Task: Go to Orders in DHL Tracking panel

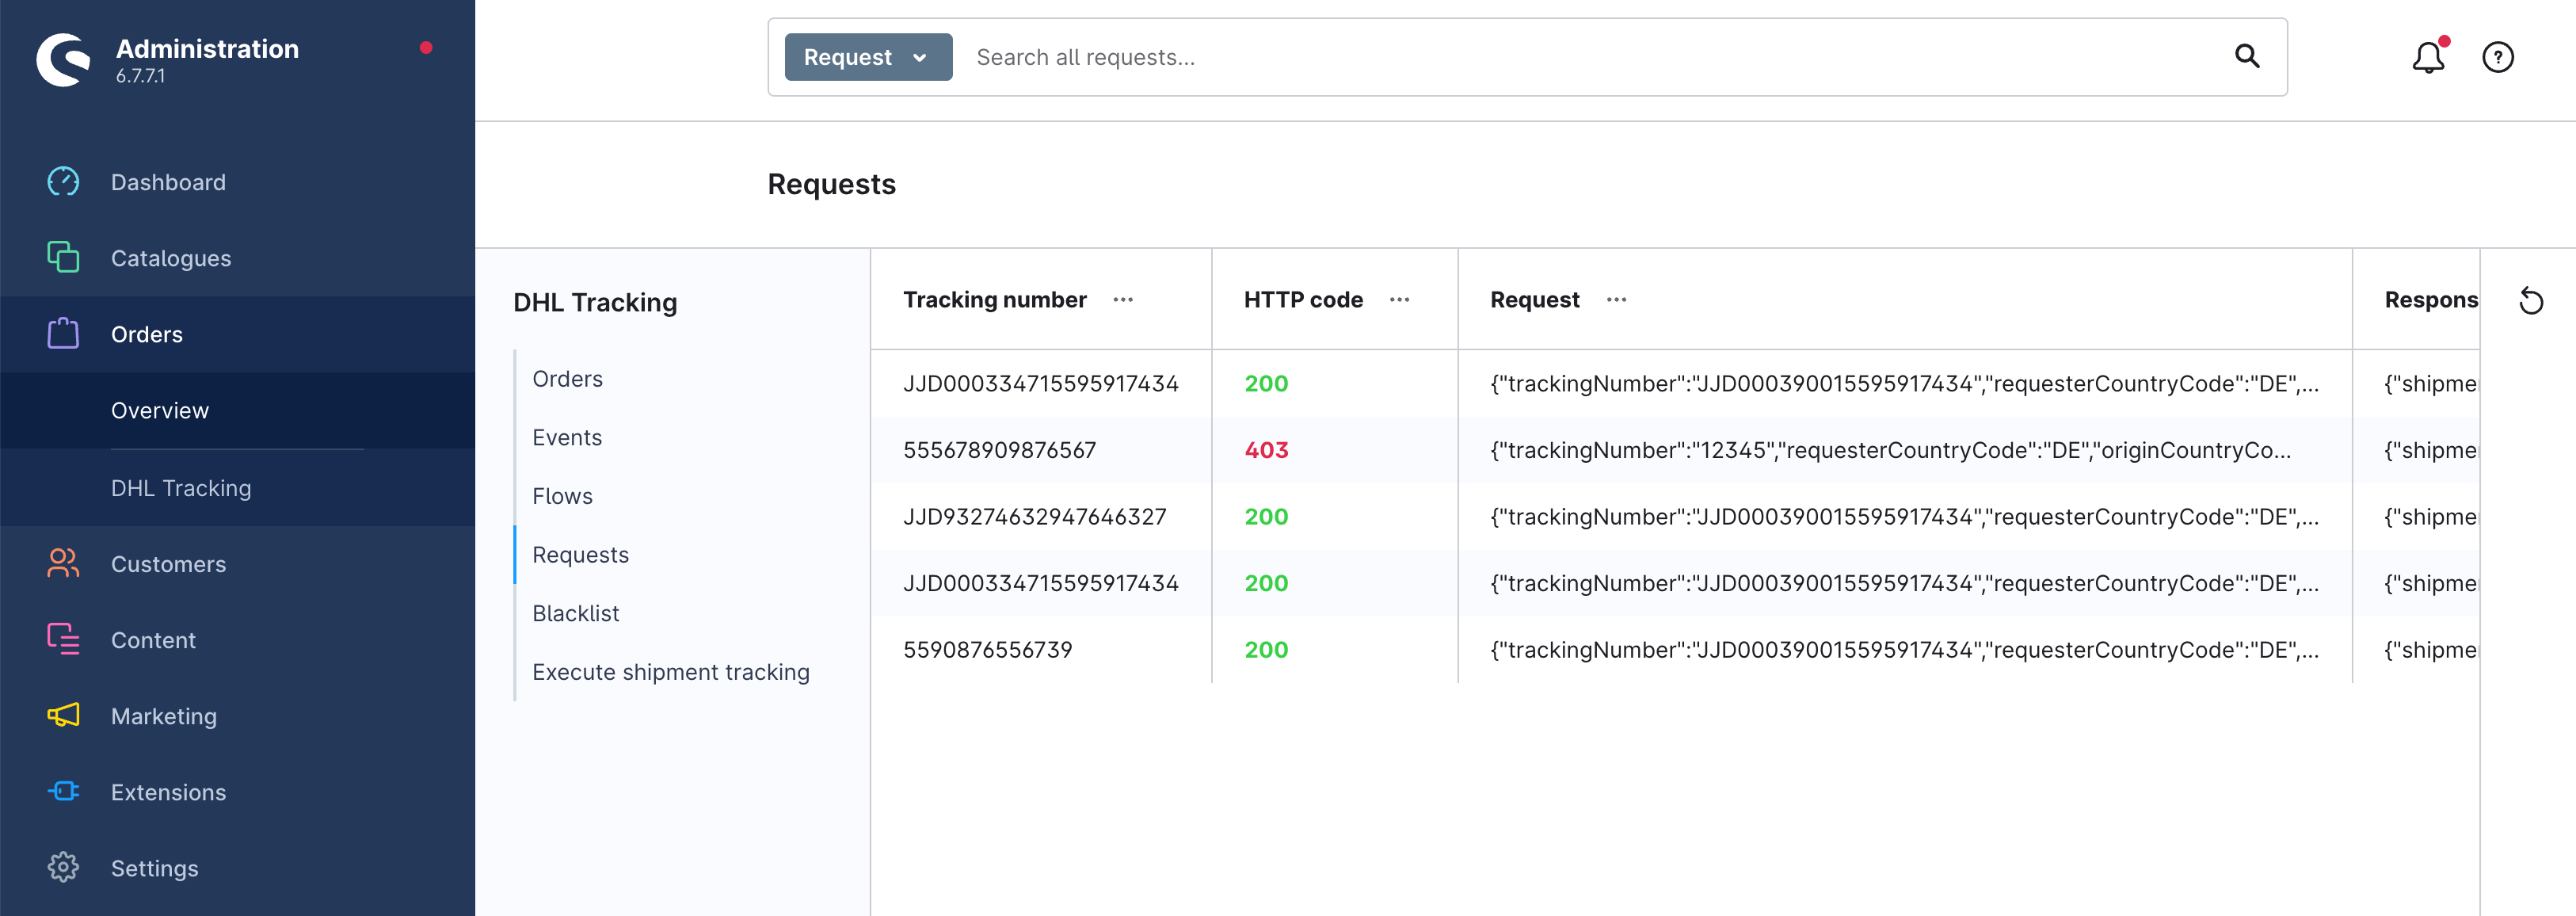Action: pyautogui.click(x=567, y=379)
